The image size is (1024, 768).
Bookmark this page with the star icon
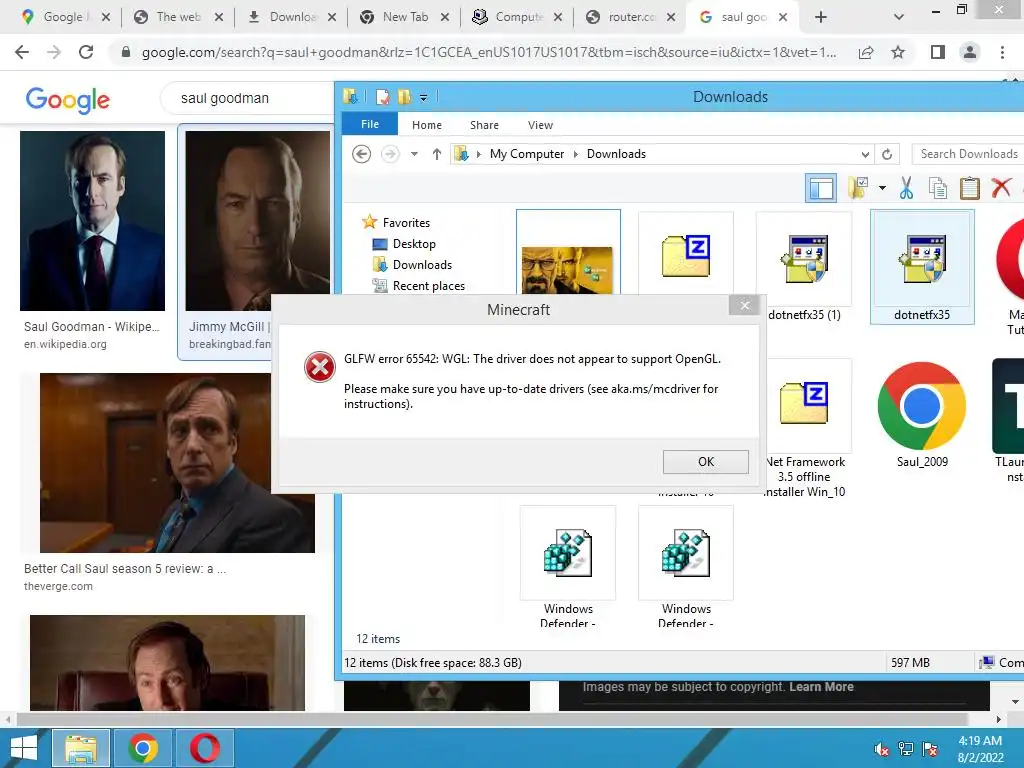coord(898,52)
